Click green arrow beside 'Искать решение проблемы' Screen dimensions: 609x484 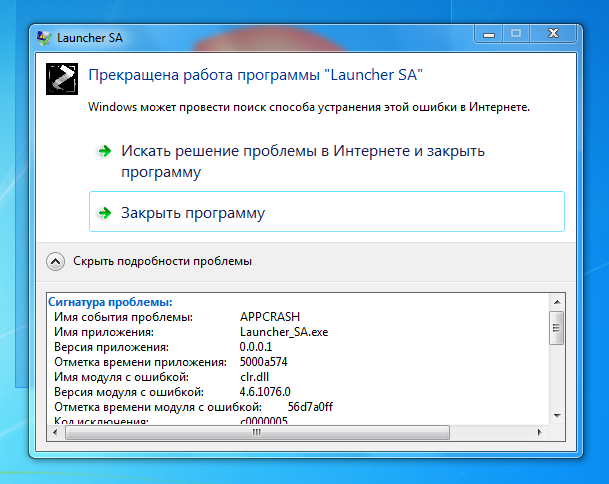[104, 151]
